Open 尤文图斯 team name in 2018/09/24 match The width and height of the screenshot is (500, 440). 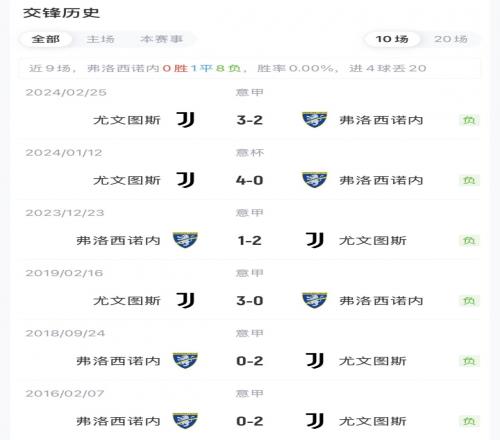coord(373,361)
